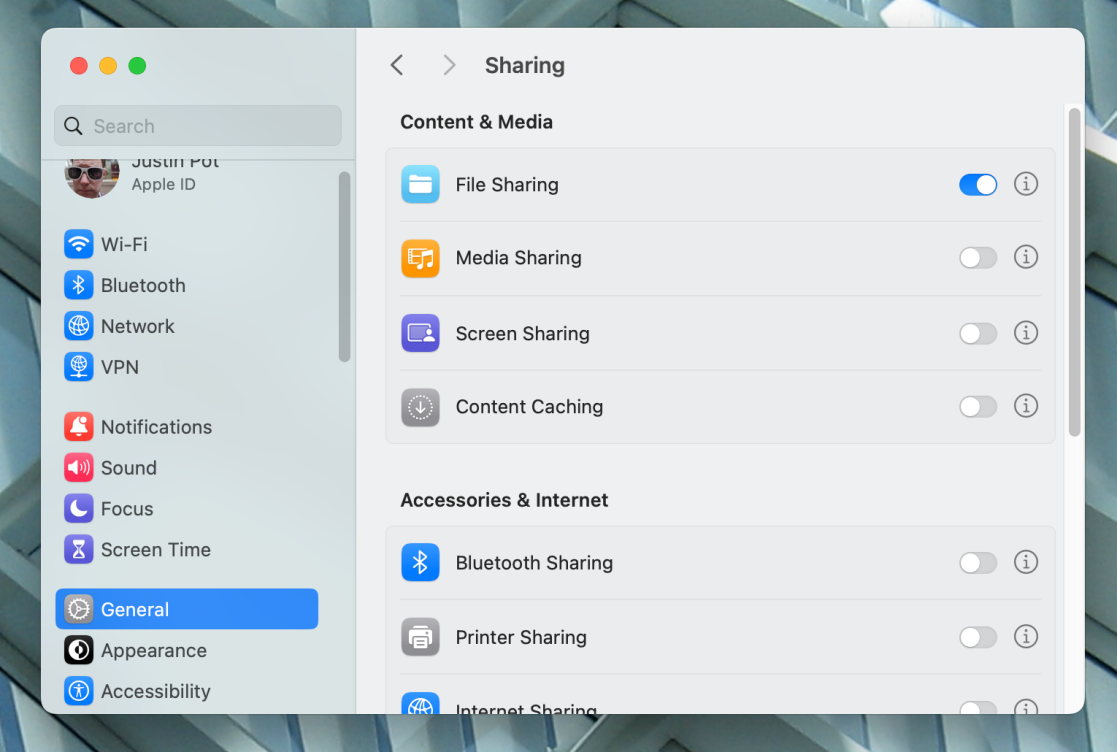Disable the File Sharing toggle
Viewport: 1117px width, 752px height.
tap(978, 184)
